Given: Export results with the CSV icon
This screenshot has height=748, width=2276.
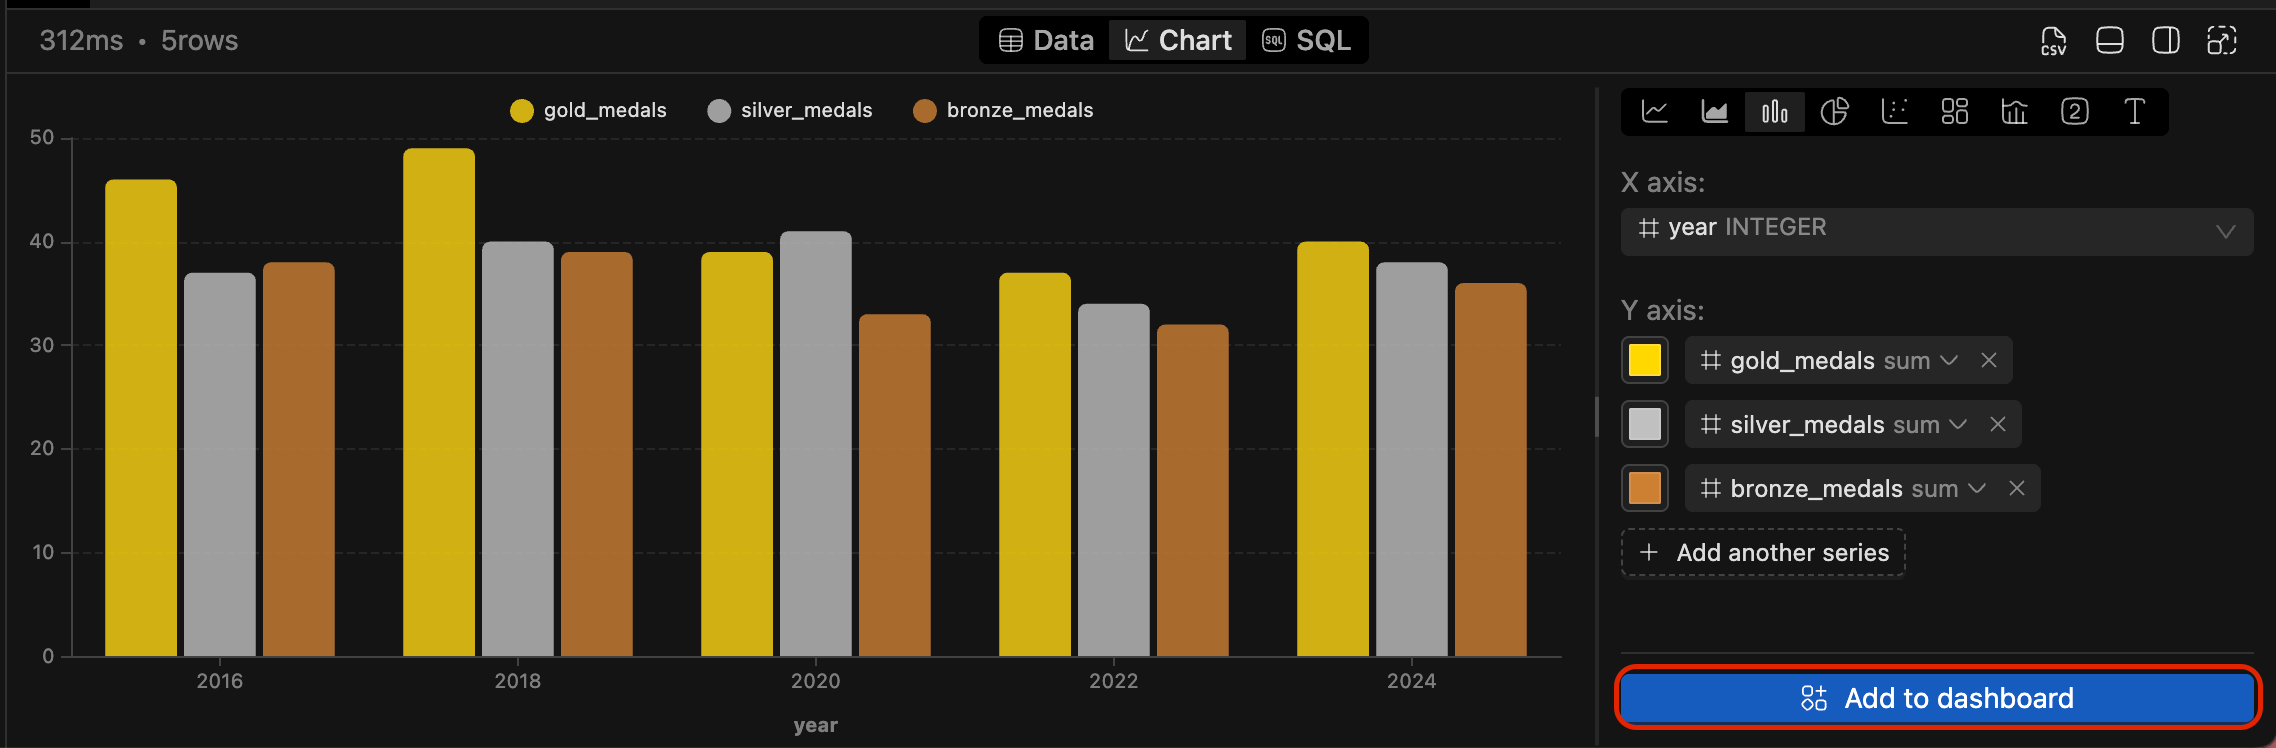Looking at the screenshot, I should (2053, 41).
